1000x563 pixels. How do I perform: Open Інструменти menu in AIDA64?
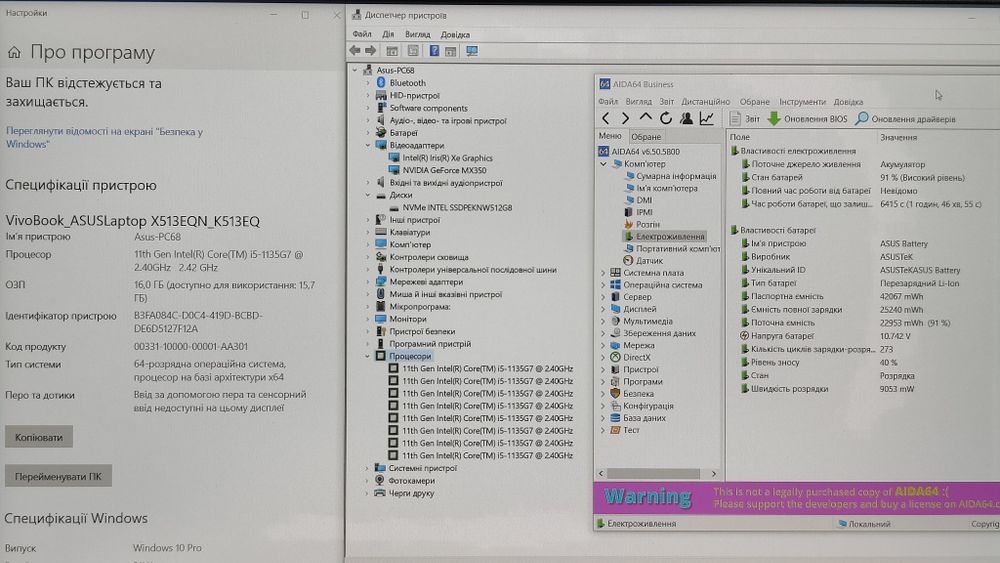tap(802, 102)
